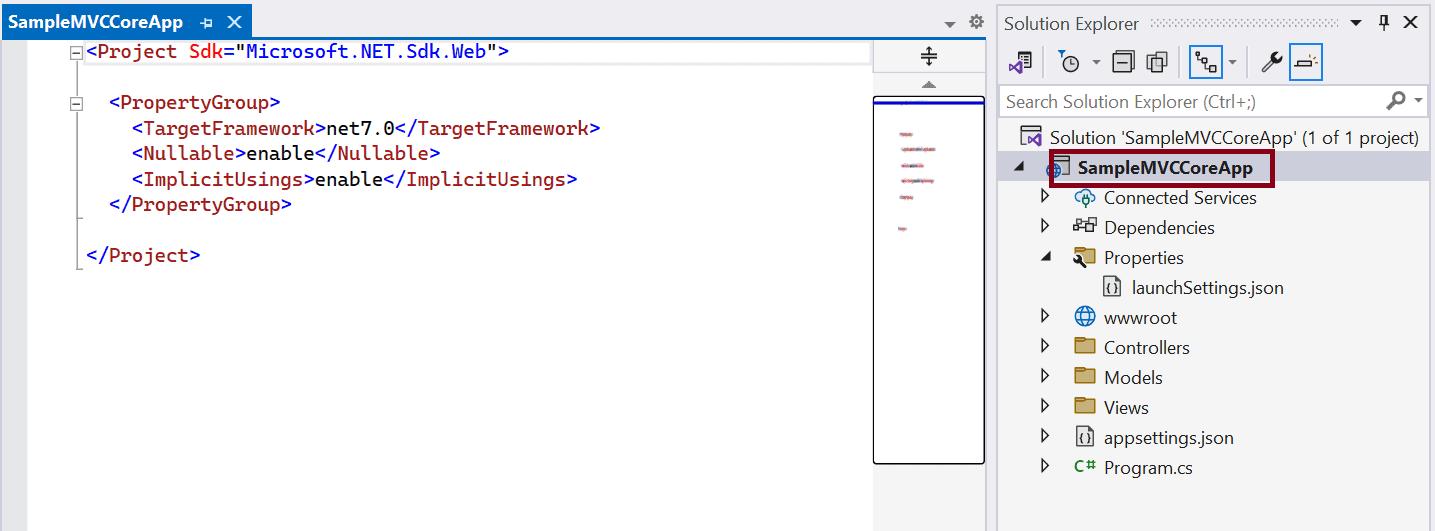This screenshot has height=531, width=1435.
Task: Expand Models folder
Action: 1045,377
